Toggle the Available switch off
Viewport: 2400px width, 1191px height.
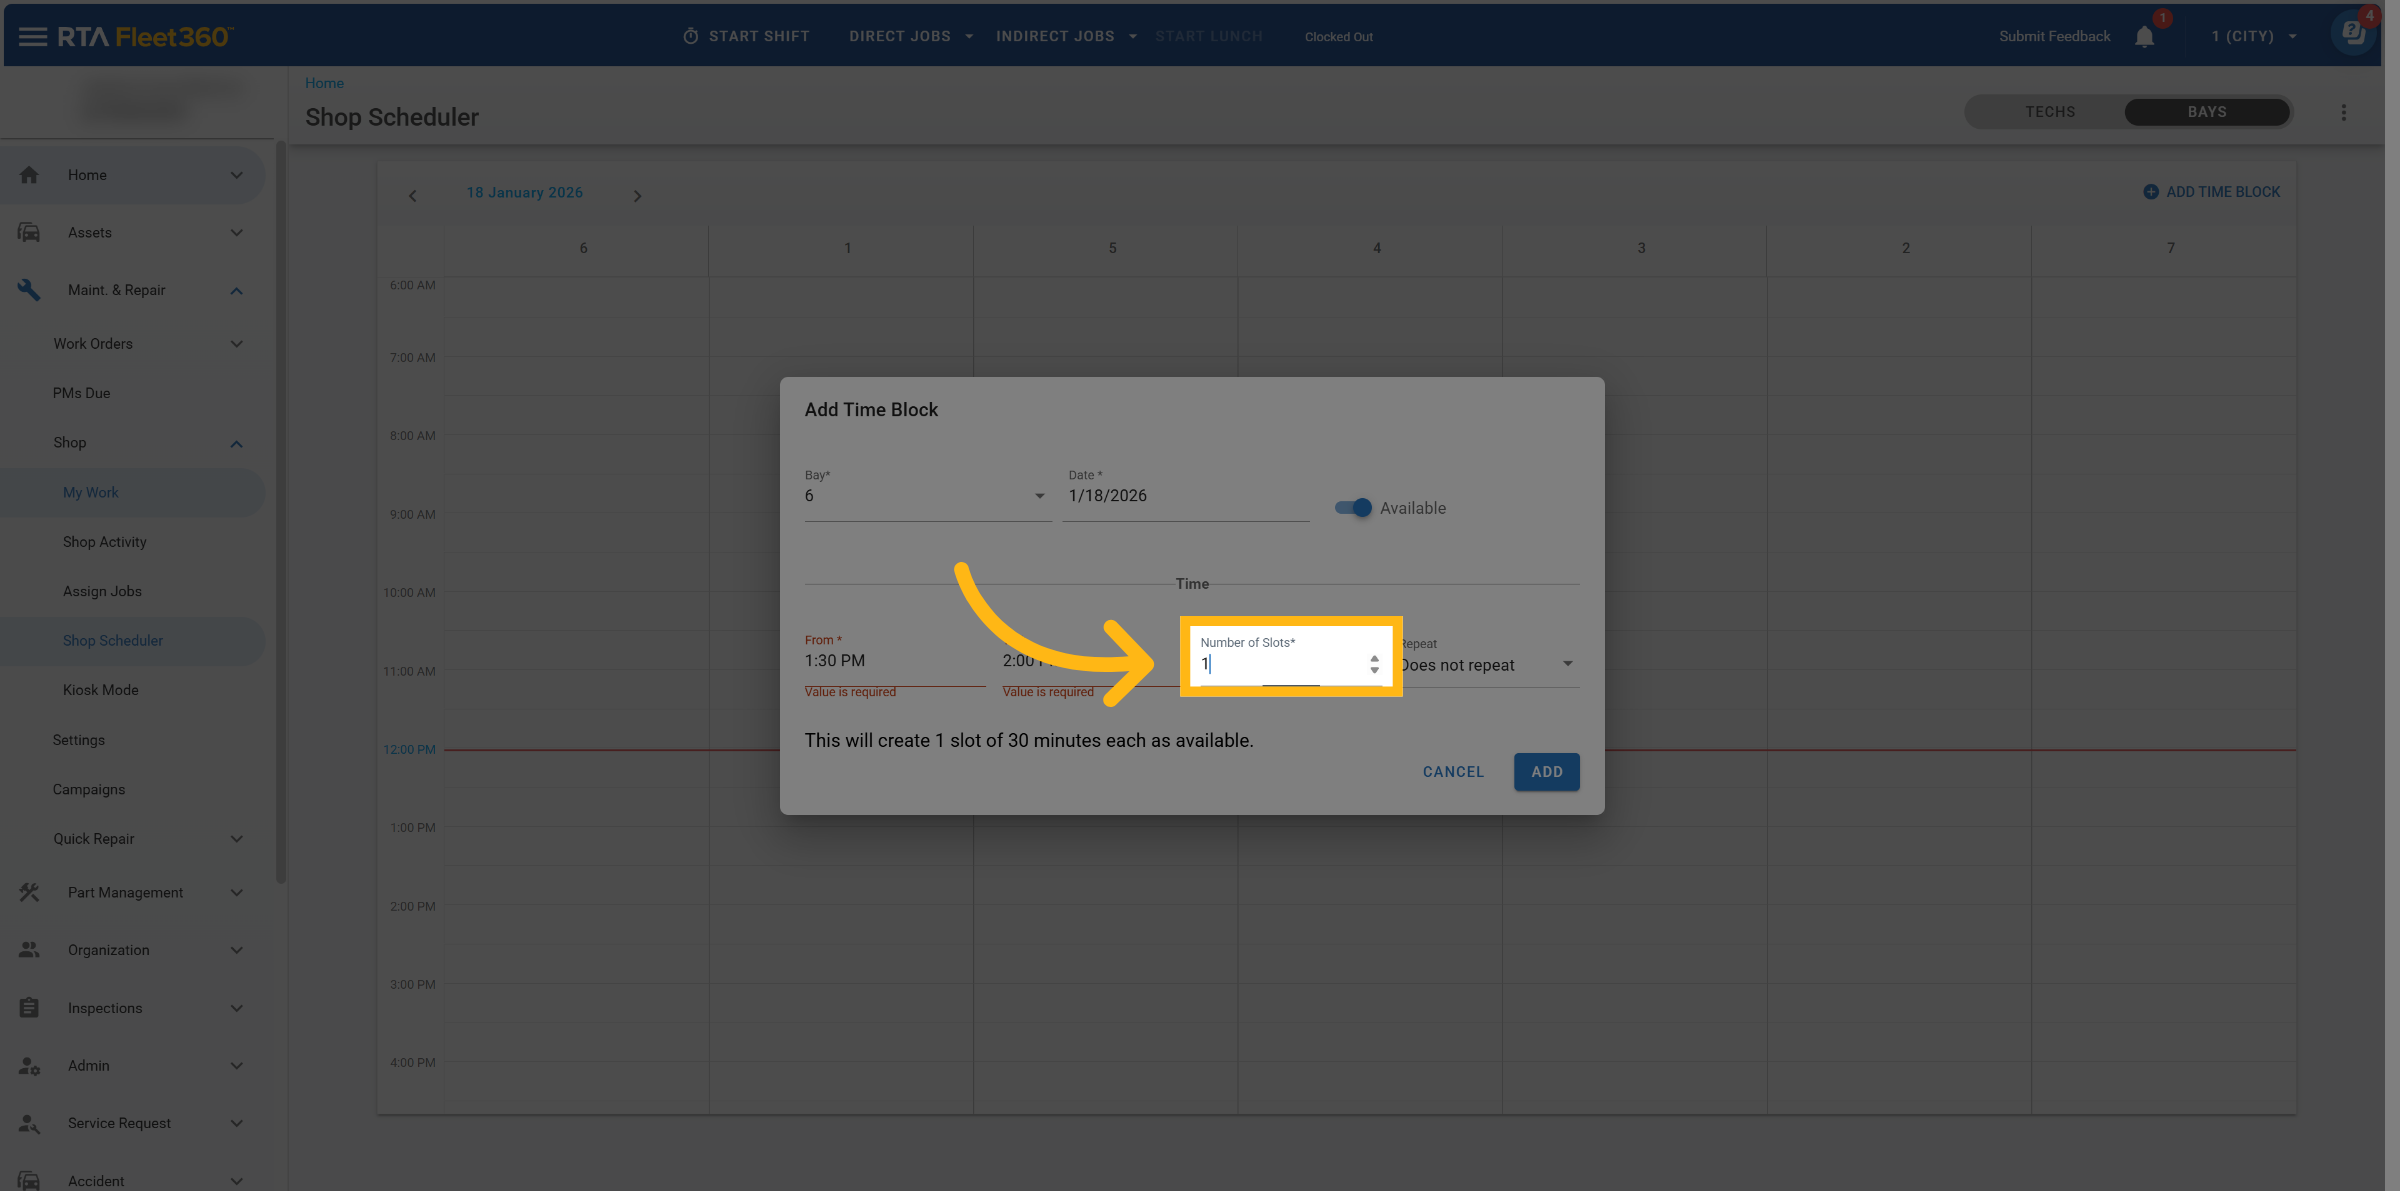click(1354, 508)
